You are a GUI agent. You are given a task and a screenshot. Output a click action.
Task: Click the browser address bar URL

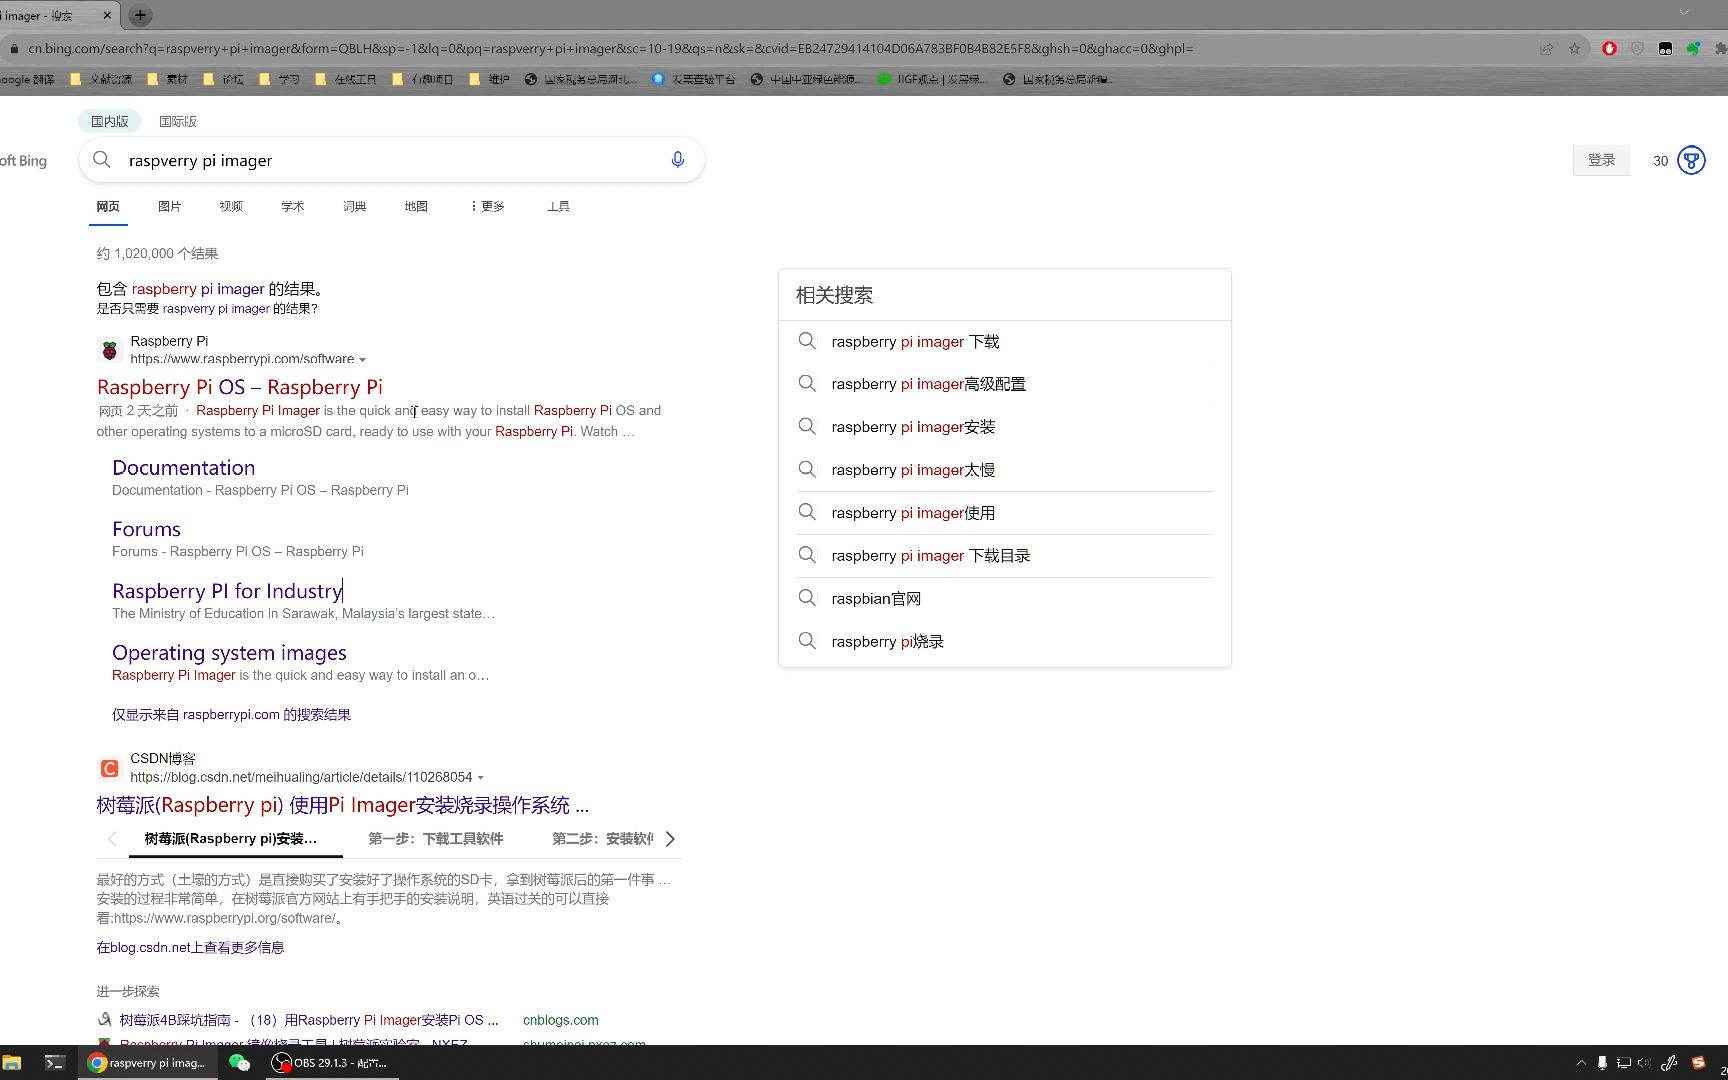(x=610, y=48)
